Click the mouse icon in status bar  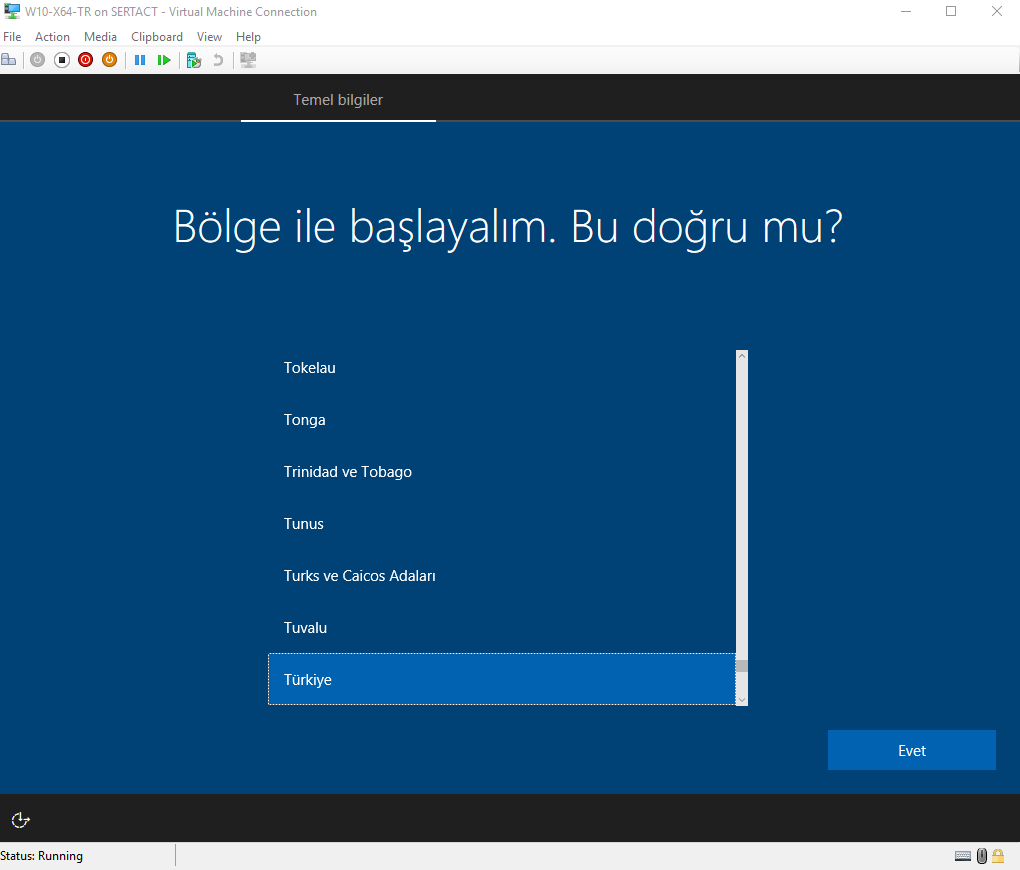(x=982, y=856)
